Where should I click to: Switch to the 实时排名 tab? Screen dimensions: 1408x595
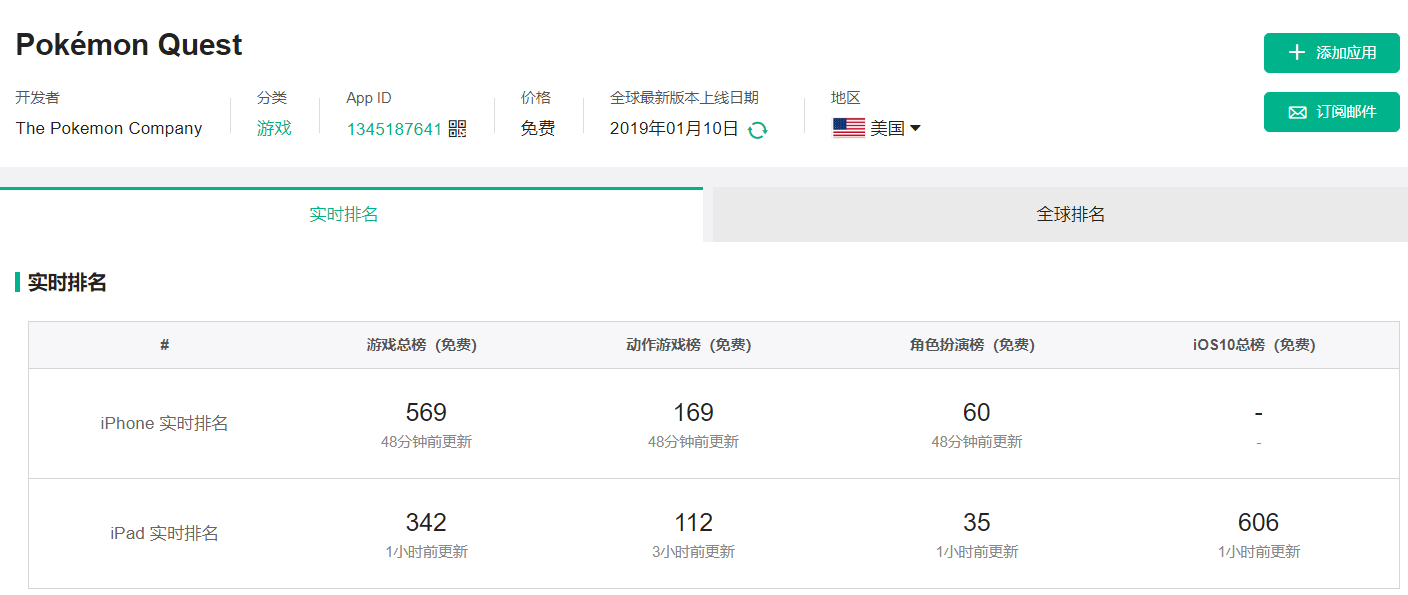pos(351,214)
